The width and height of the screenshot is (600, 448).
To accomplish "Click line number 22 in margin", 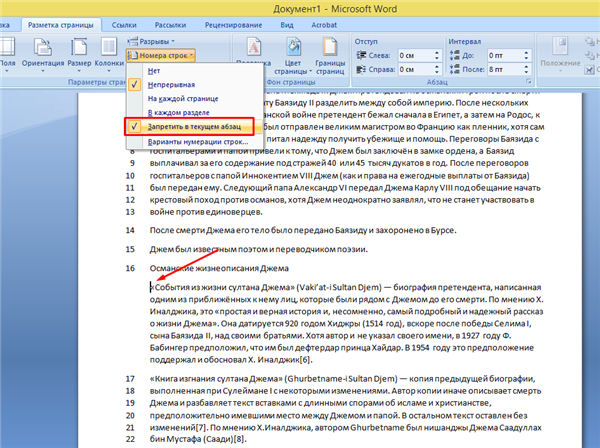I will 130,439.
